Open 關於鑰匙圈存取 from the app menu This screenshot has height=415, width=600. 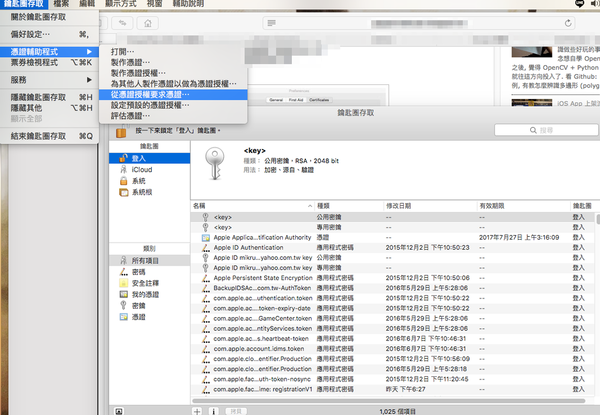coord(49,17)
